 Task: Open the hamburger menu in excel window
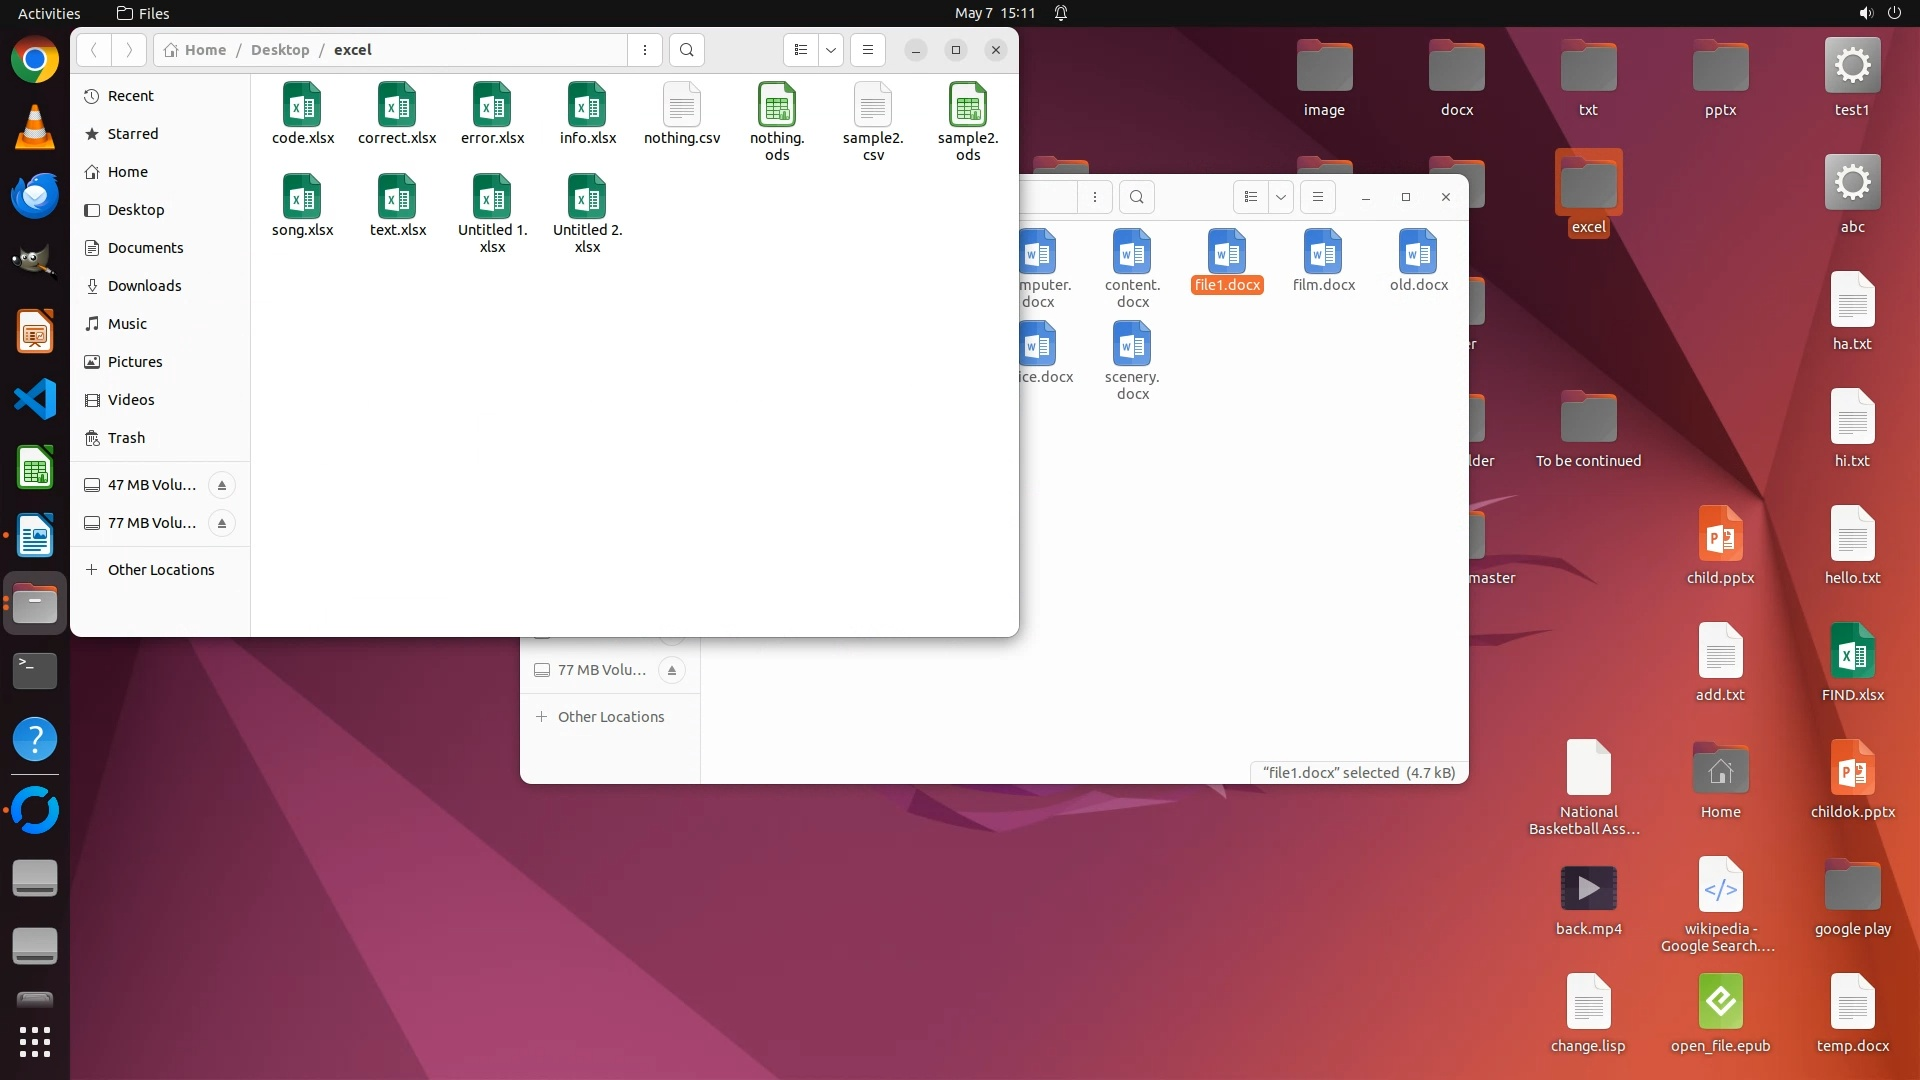click(x=868, y=50)
